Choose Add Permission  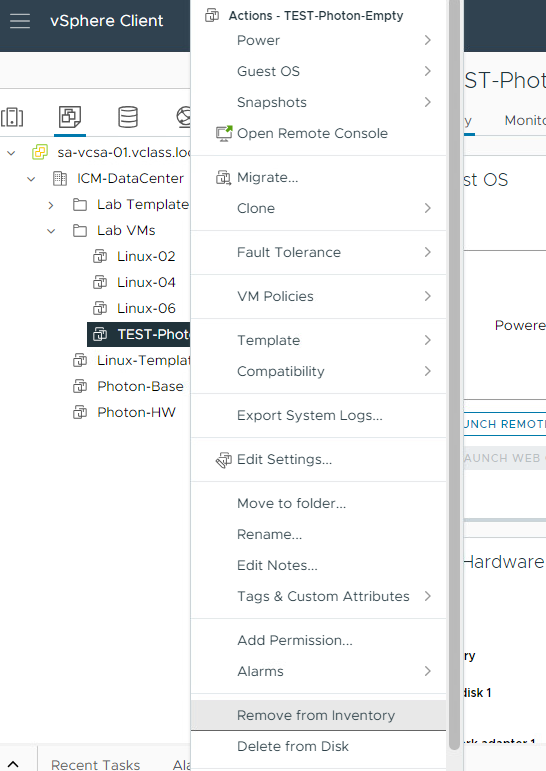[x=318, y=640]
